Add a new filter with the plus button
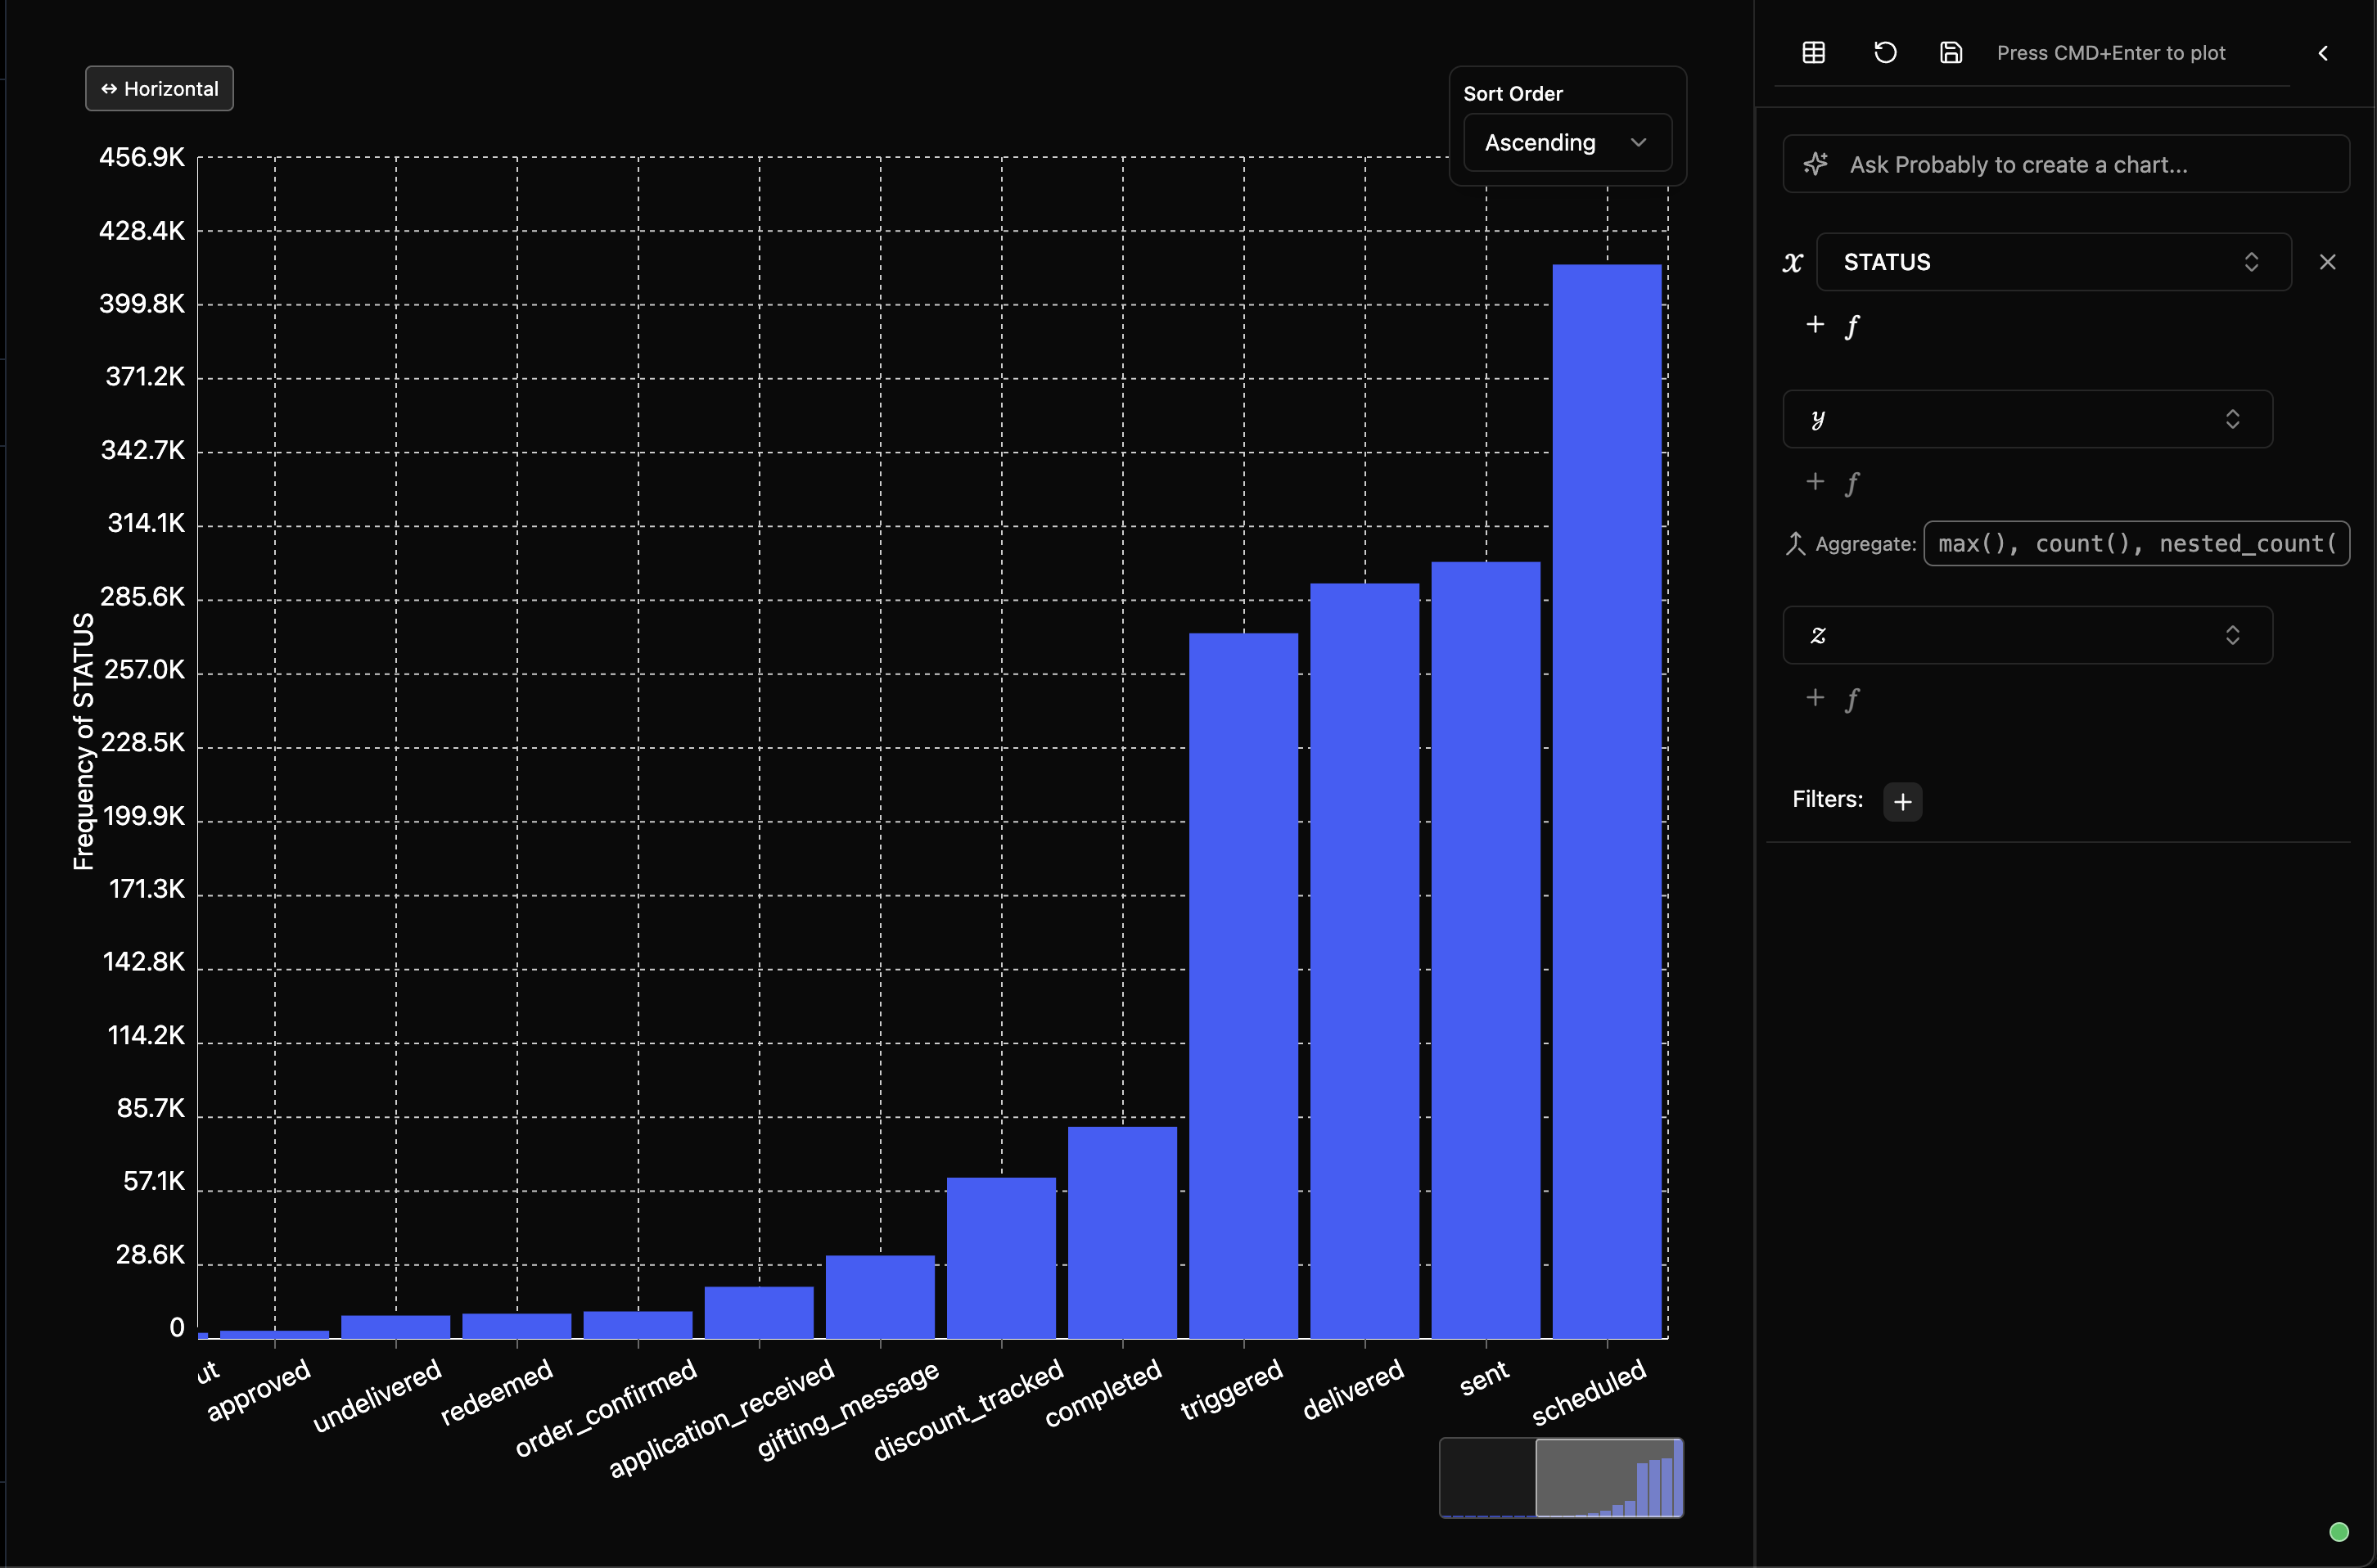The image size is (2377, 1568). pyautogui.click(x=1903, y=801)
